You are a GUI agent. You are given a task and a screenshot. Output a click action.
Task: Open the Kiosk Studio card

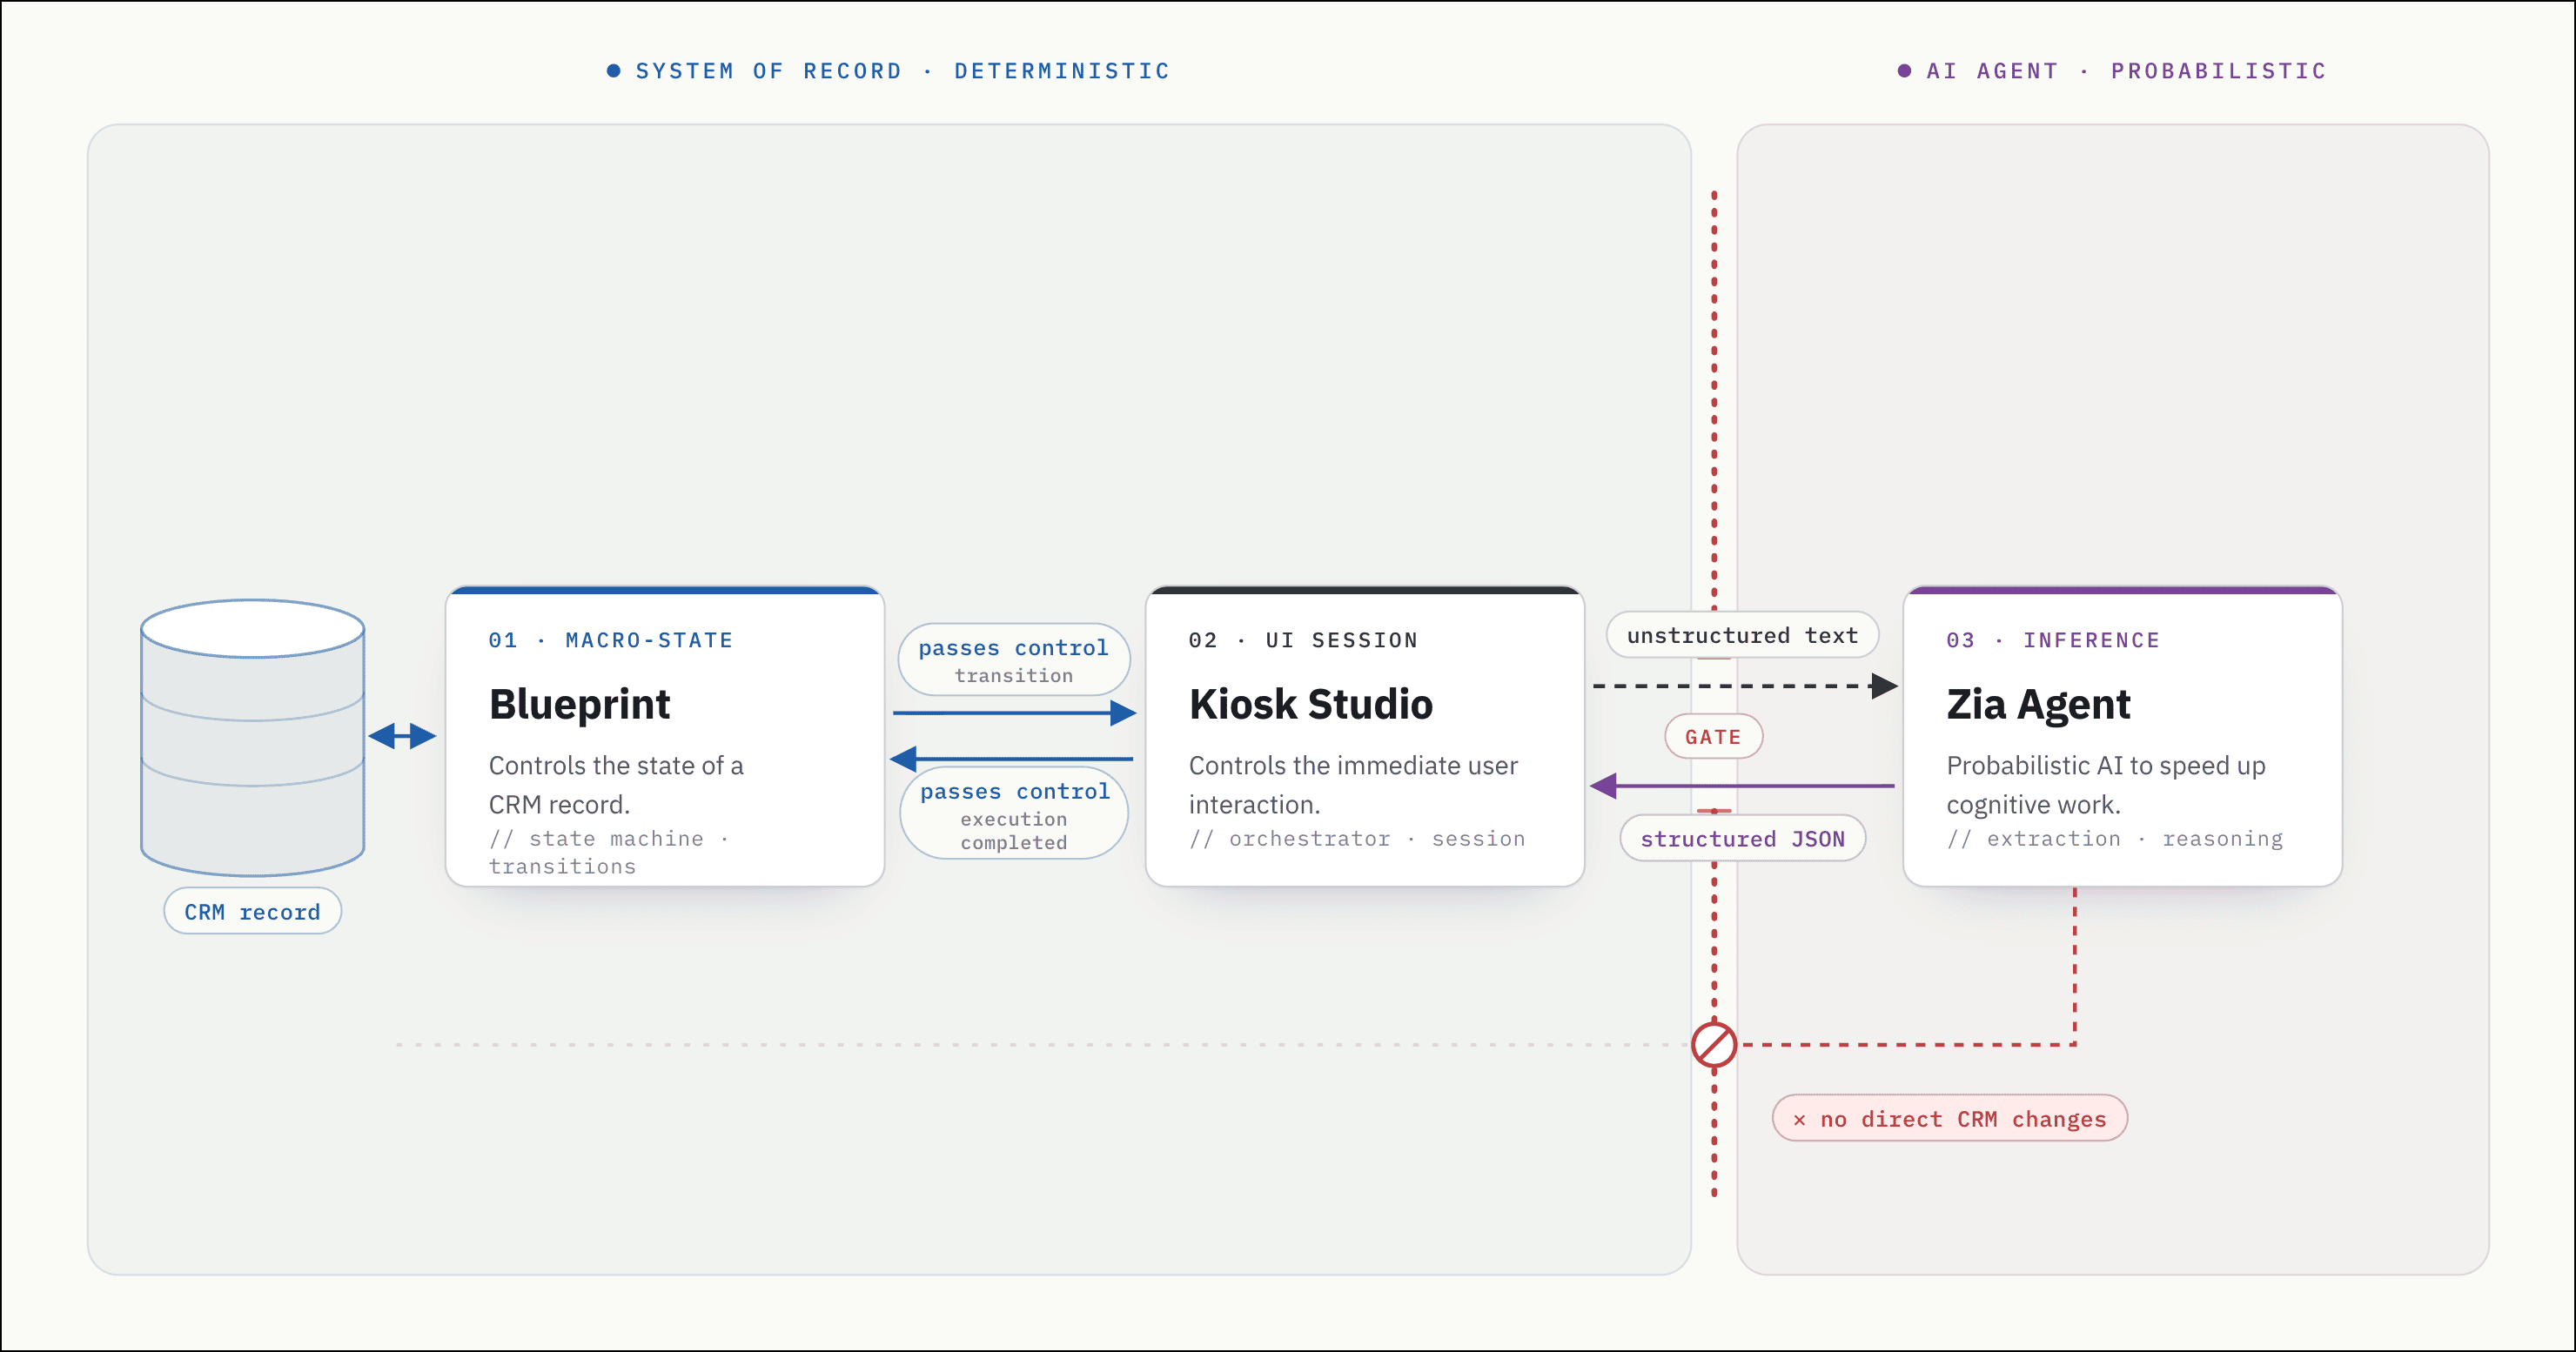tap(1365, 737)
